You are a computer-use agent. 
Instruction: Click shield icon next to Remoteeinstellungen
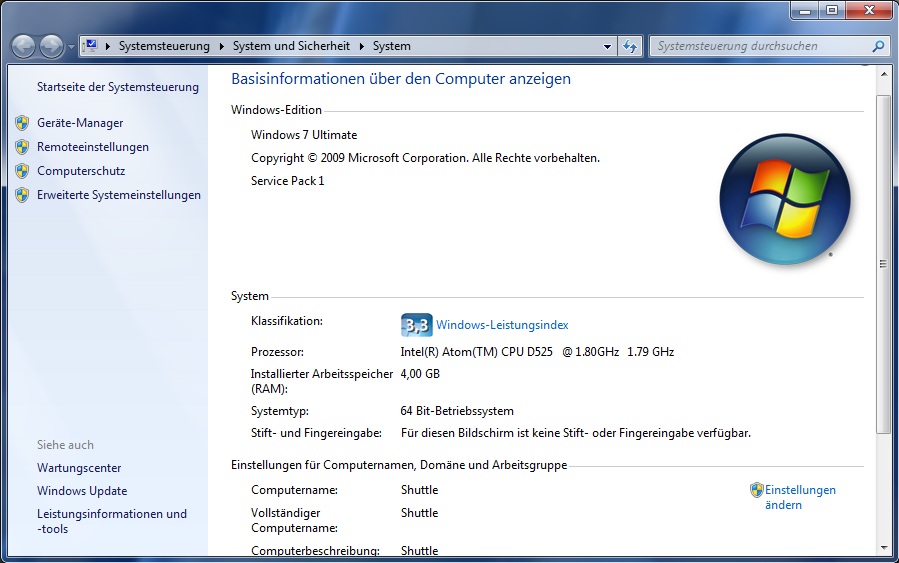click(x=22, y=147)
